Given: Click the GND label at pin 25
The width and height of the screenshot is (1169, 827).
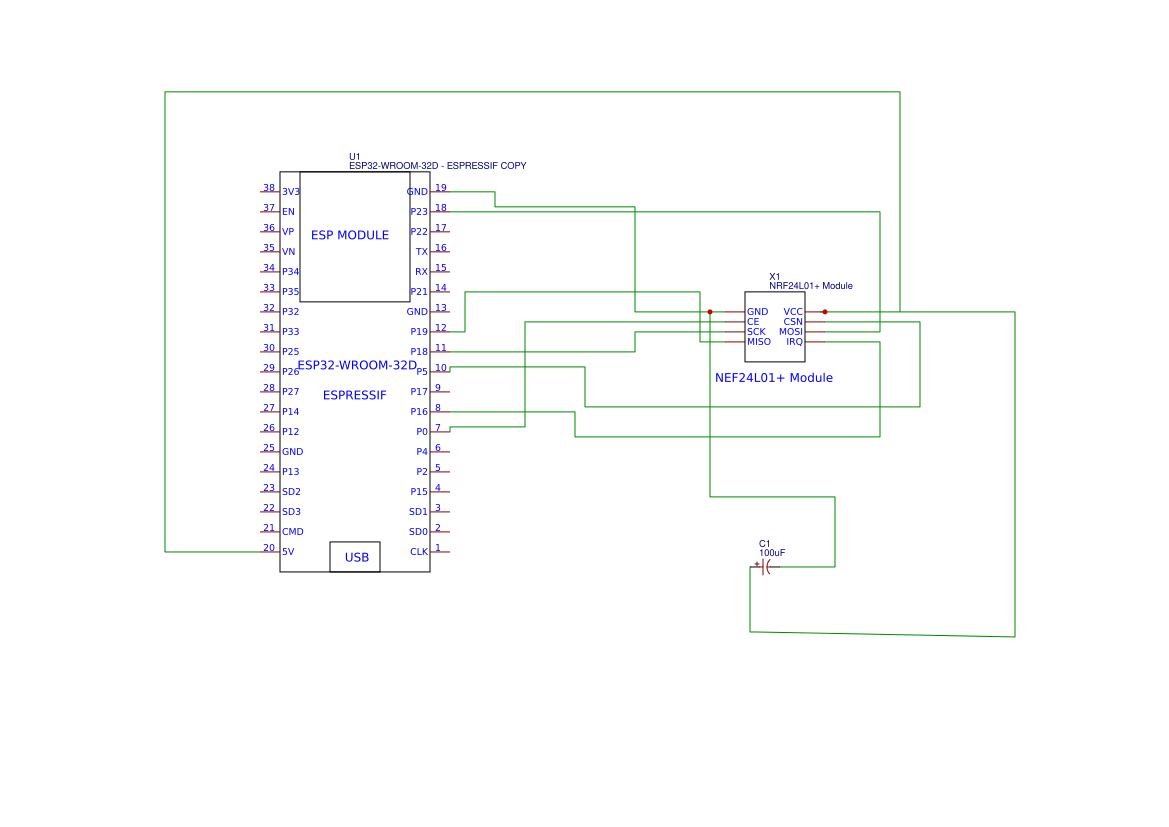Looking at the screenshot, I should [x=292, y=452].
